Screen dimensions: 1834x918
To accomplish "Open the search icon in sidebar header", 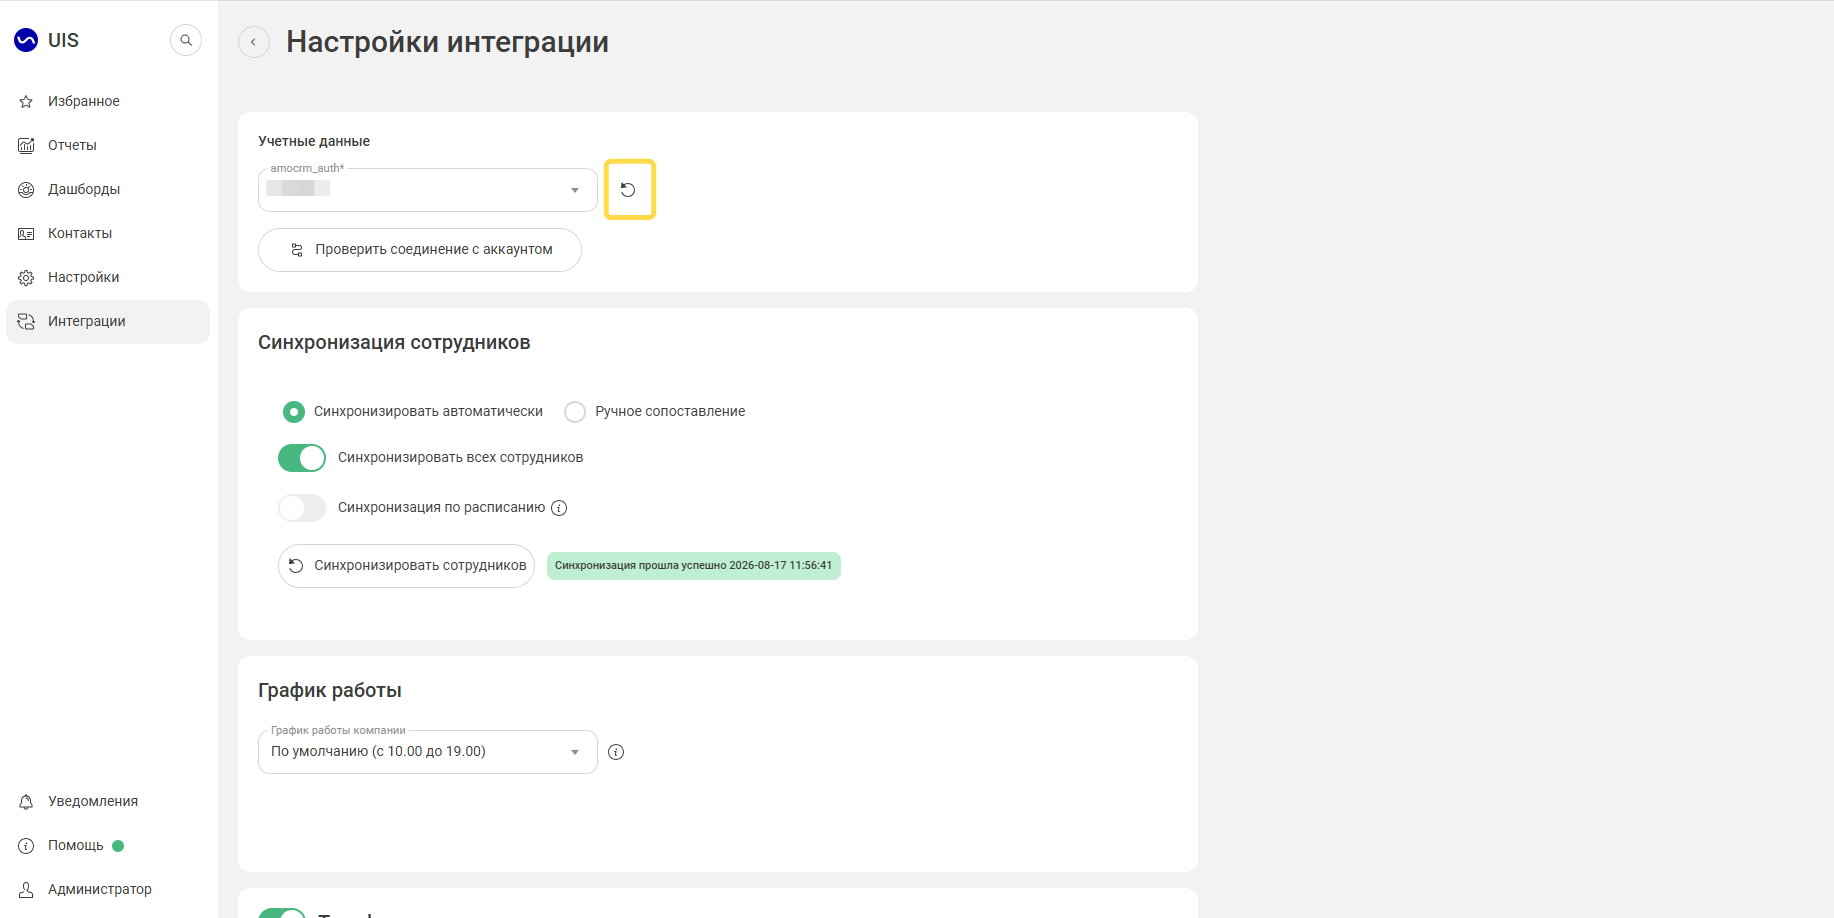I will tap(186, 40).
